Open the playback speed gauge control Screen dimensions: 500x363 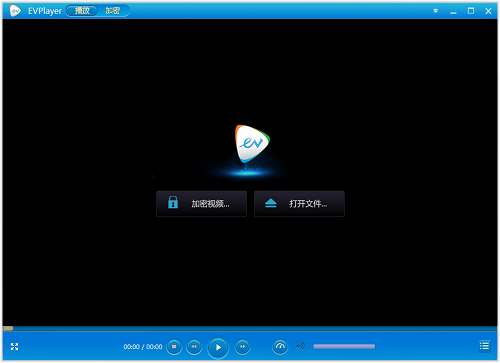(x=280, y=347)
